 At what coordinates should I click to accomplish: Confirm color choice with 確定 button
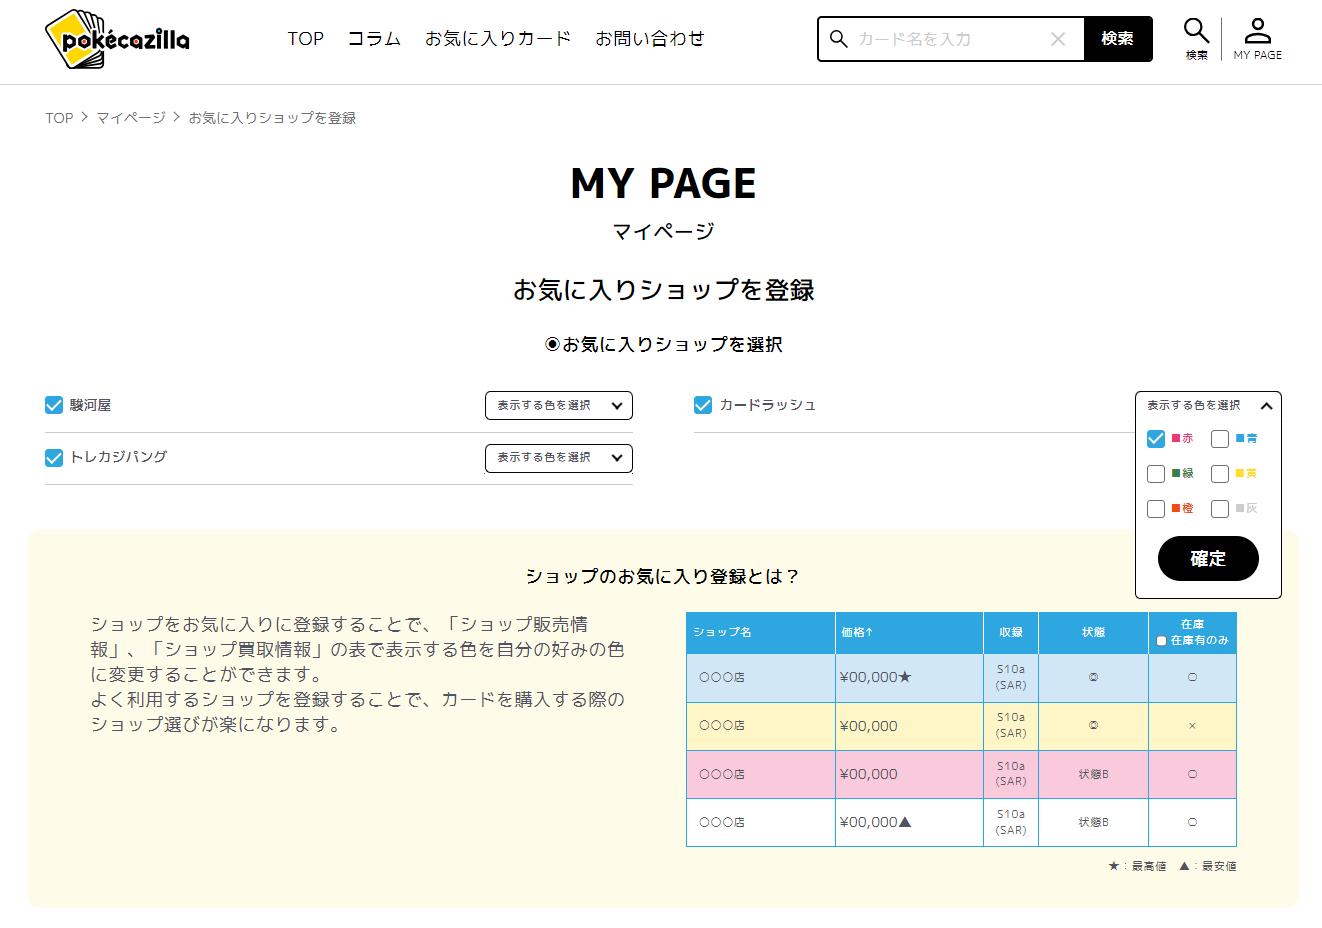pos(1208,558)
